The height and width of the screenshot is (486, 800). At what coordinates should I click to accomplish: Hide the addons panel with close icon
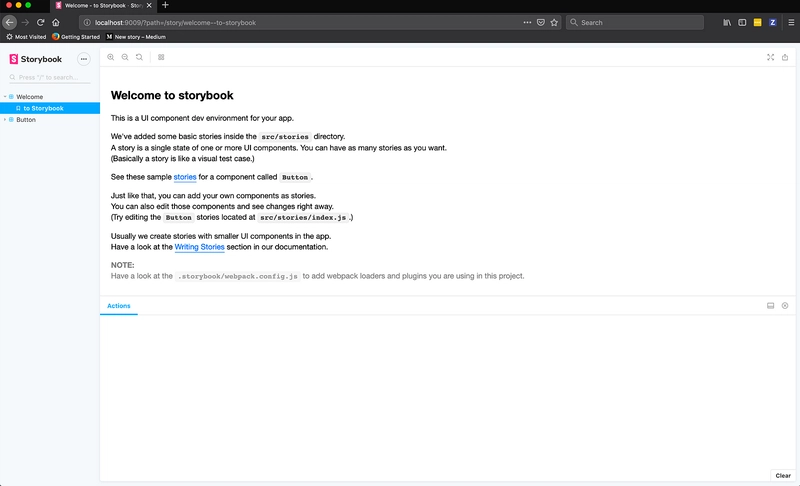point(785,305)
